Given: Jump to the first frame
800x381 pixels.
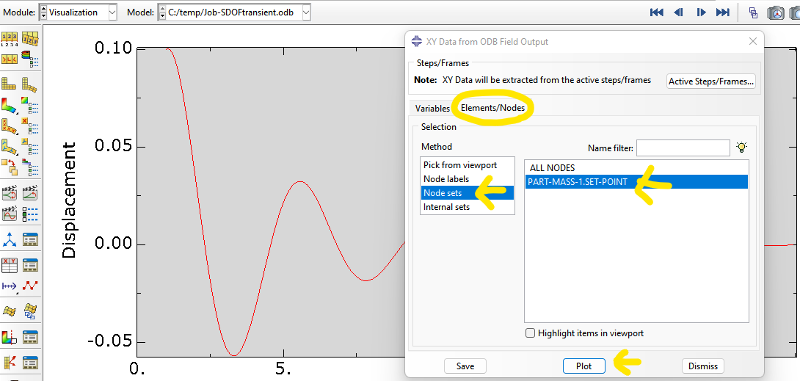Looking at the screenshot, I should pos(656,13).
